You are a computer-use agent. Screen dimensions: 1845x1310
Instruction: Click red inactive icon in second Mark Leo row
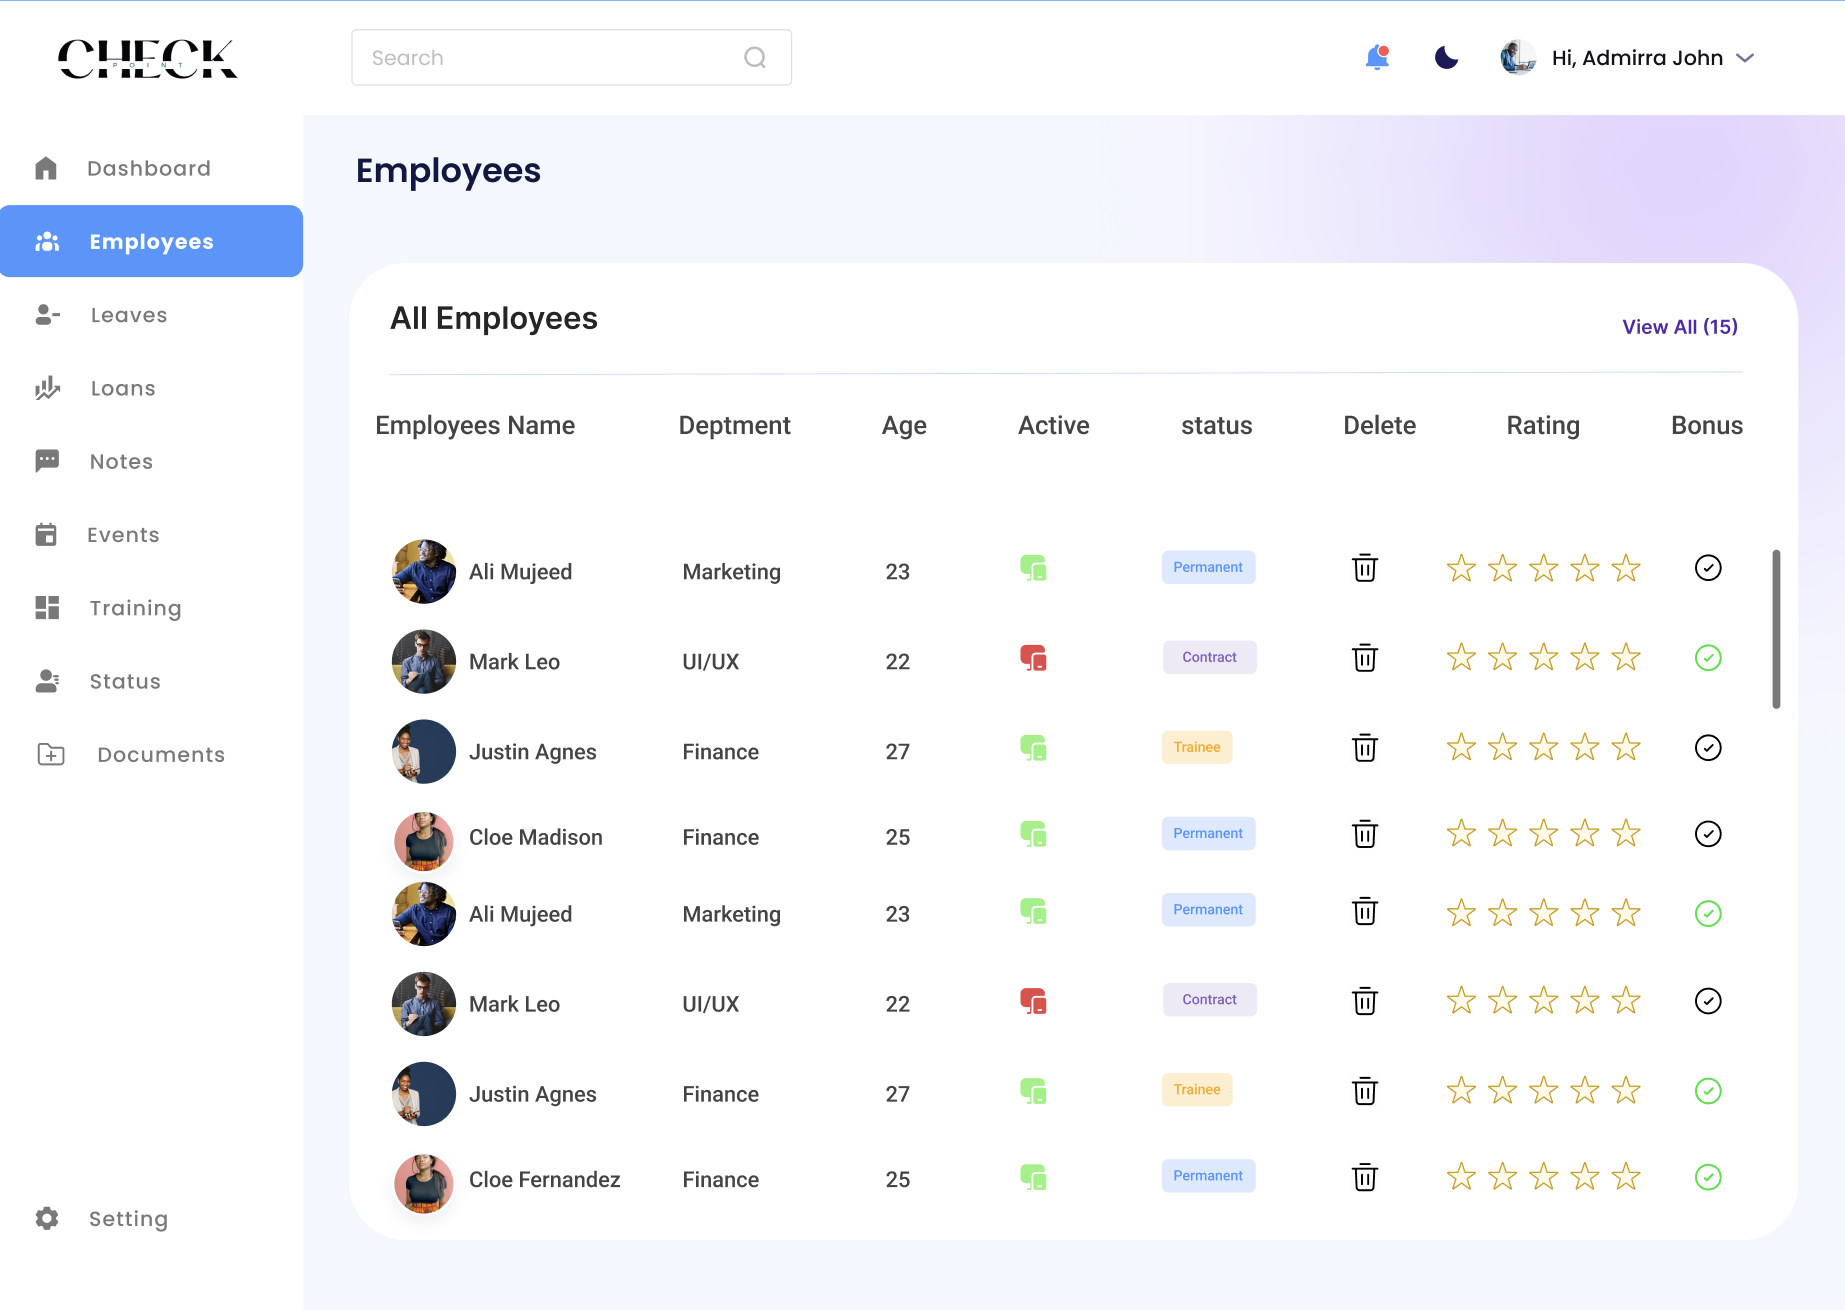click(1033, 1001)
